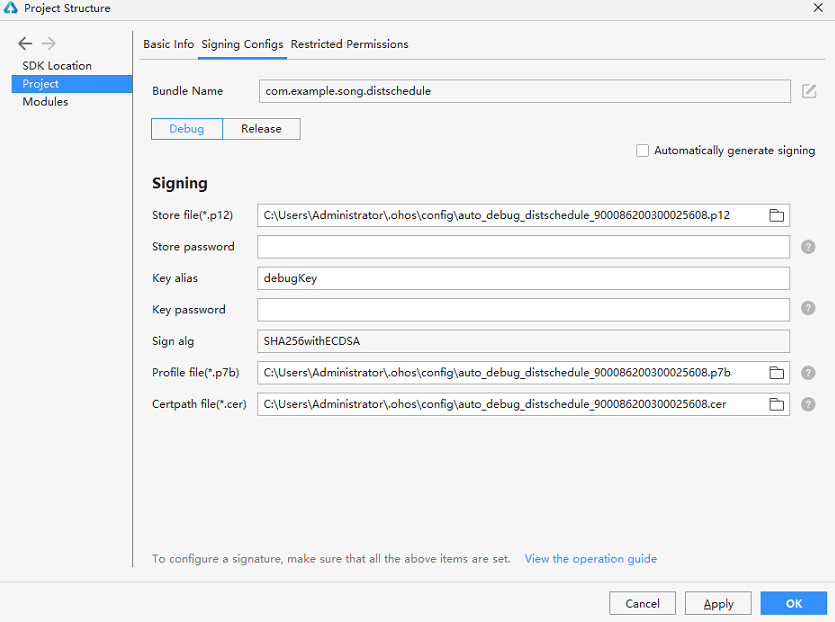Click the edit icon beside Bundle Name
The height and width of the screenshot is (622, 835).
[809, 91]
